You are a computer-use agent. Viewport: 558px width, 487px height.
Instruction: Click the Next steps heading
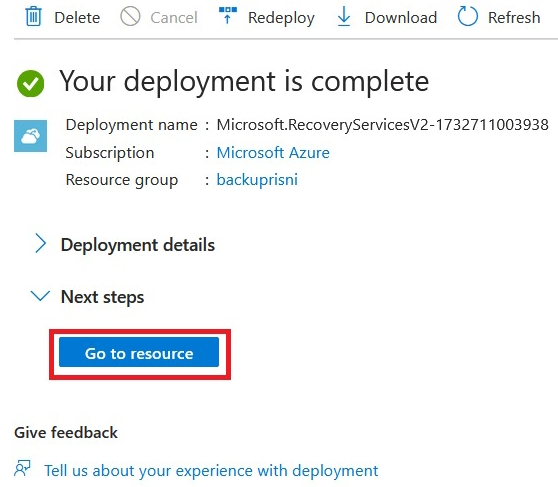tap(102, 297)
